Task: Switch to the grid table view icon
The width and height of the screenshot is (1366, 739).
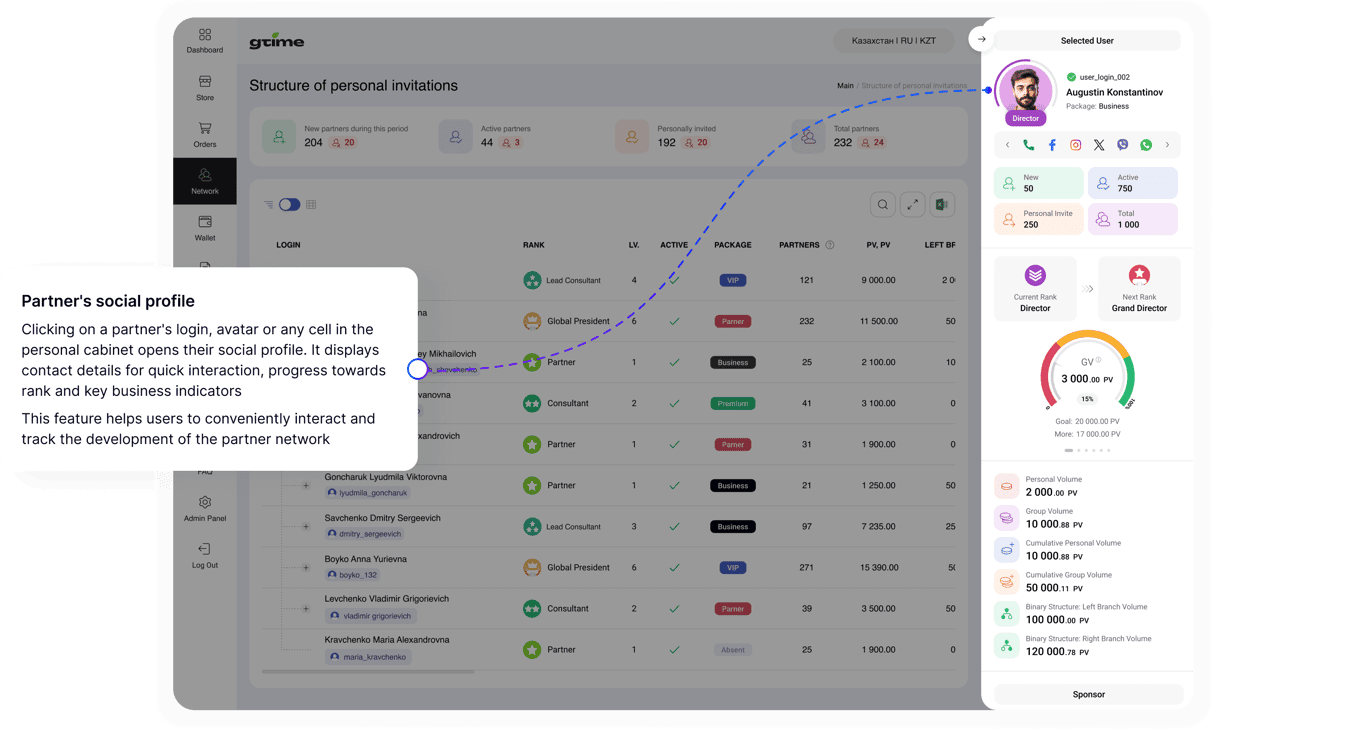Action: [311, 205]
